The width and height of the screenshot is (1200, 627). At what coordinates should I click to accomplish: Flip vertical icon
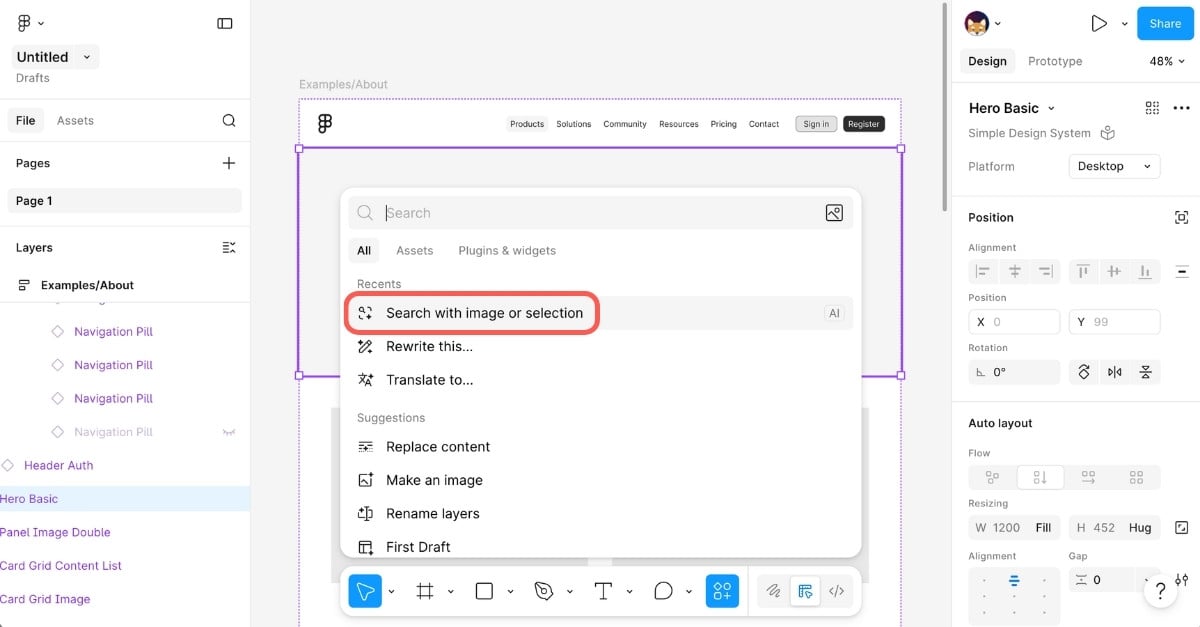tap(1145, 372)
